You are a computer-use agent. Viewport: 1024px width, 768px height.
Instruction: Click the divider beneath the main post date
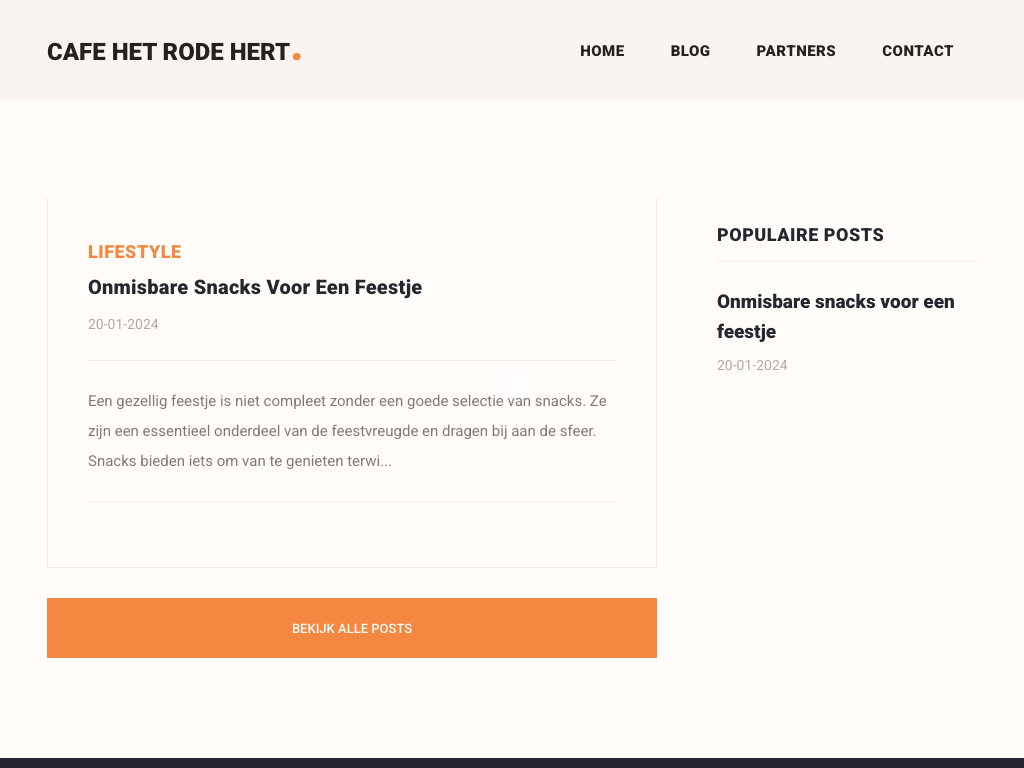(352, 360)
